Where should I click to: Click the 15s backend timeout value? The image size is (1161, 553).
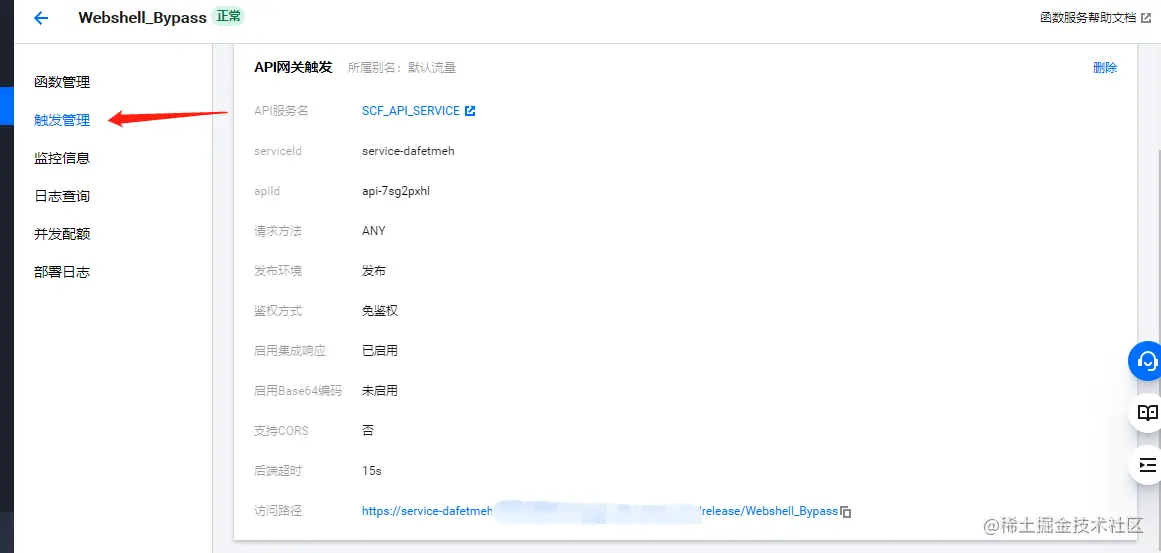372,471
